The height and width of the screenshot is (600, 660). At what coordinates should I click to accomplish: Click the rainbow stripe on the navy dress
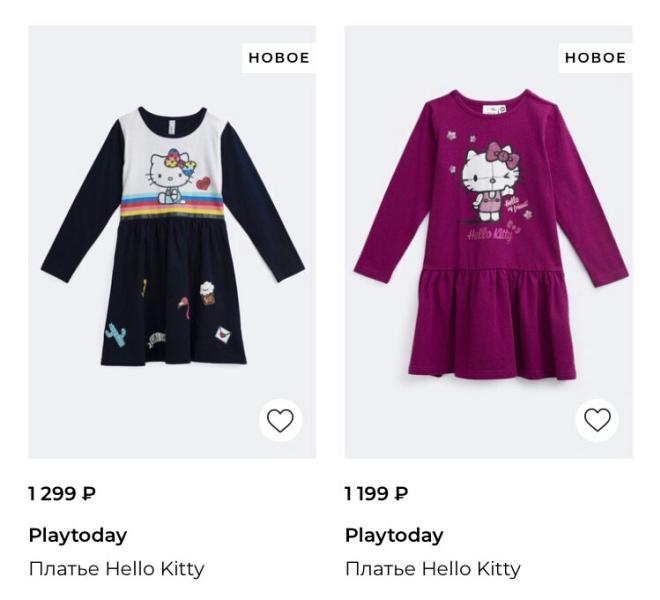point(174,211)
